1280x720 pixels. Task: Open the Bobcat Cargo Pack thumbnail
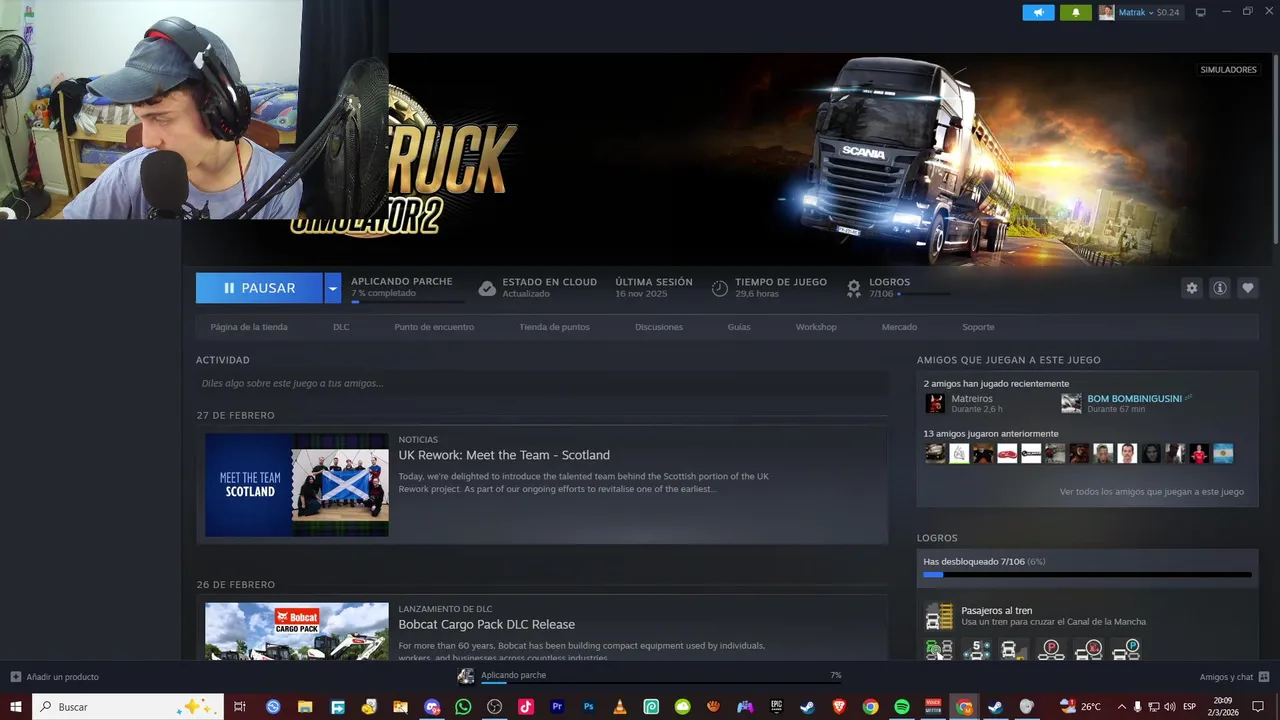point(297,631)
